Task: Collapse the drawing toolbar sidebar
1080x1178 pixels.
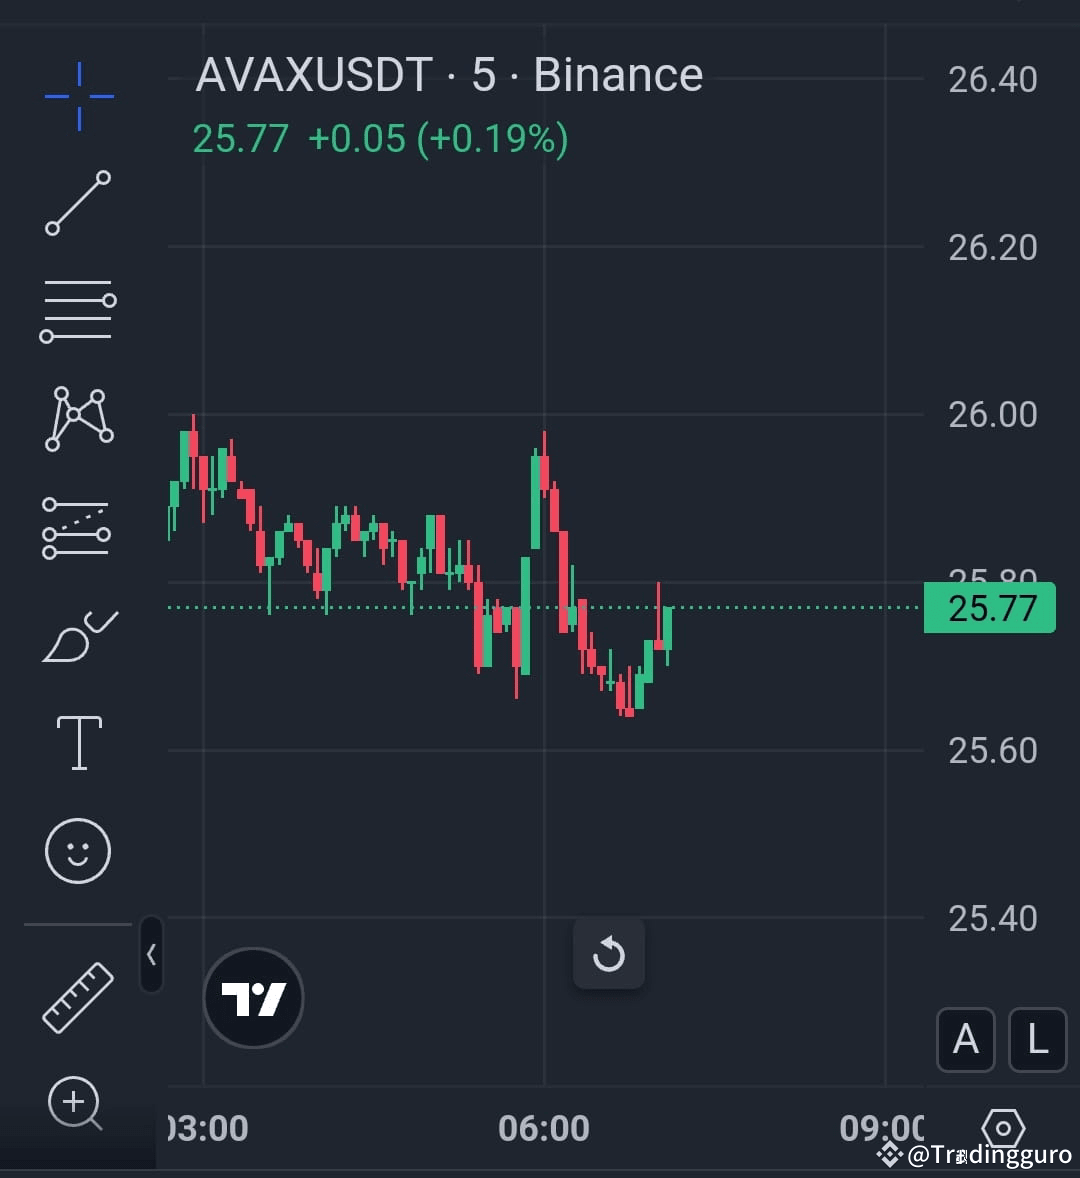Action: (x=152, y=956)
